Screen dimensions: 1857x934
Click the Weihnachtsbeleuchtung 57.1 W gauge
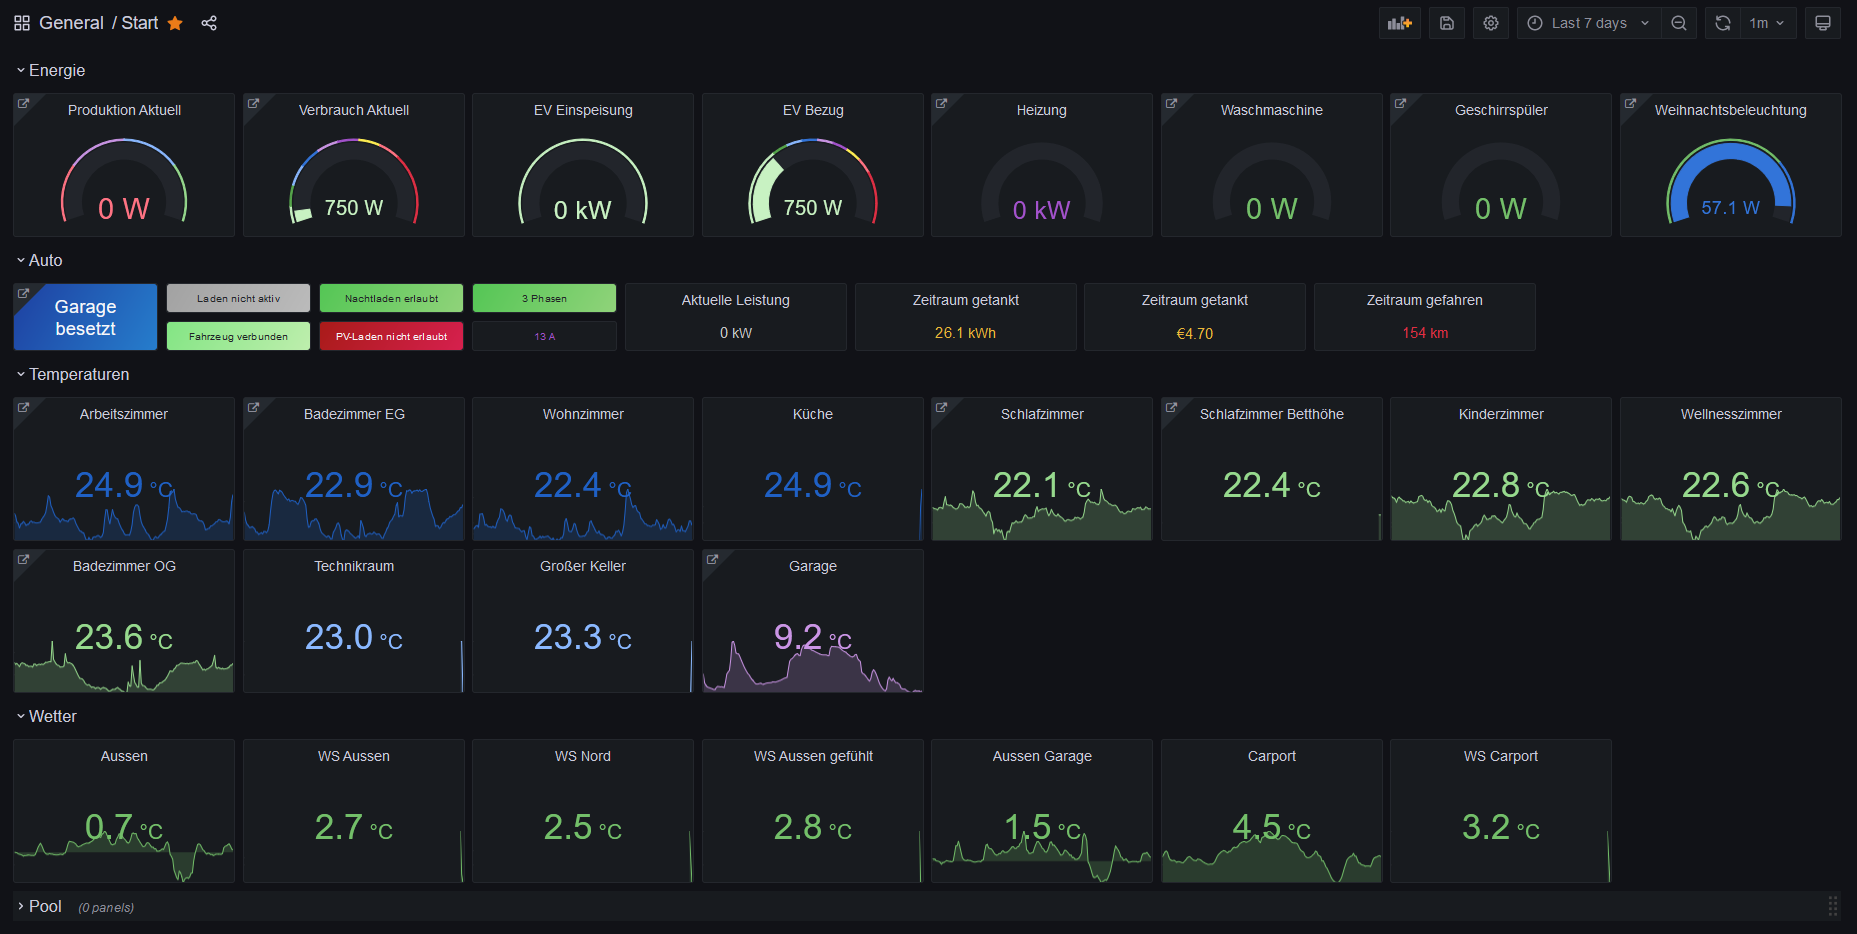[x=1731, y=181]
